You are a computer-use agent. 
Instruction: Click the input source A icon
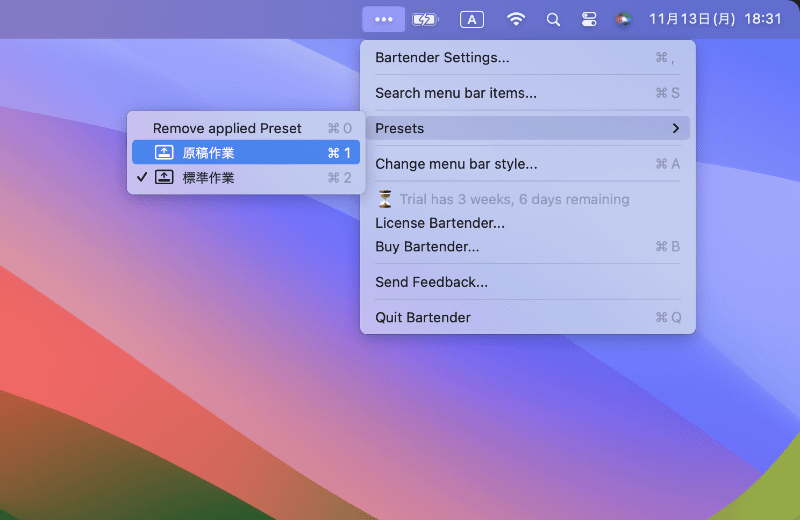click(x=472, y=19)
